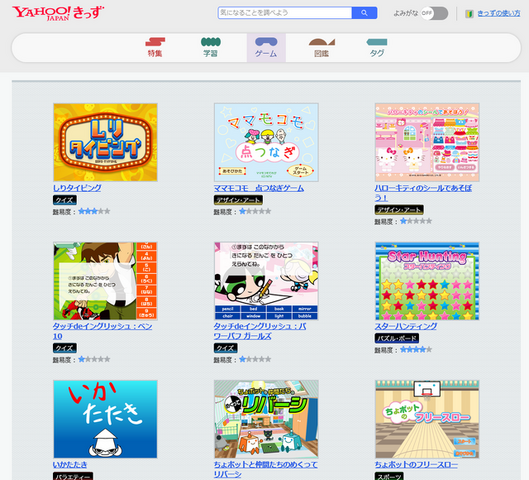Image resolution: width=529 pixels, height=480 pixels.
Task: Select the ゲーム navigation tab
Action: pos(266,48)
